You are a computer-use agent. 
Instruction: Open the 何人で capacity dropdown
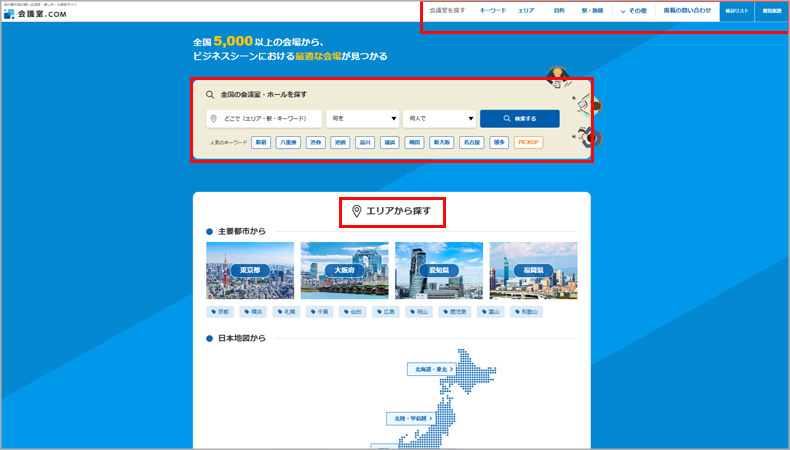440,119
